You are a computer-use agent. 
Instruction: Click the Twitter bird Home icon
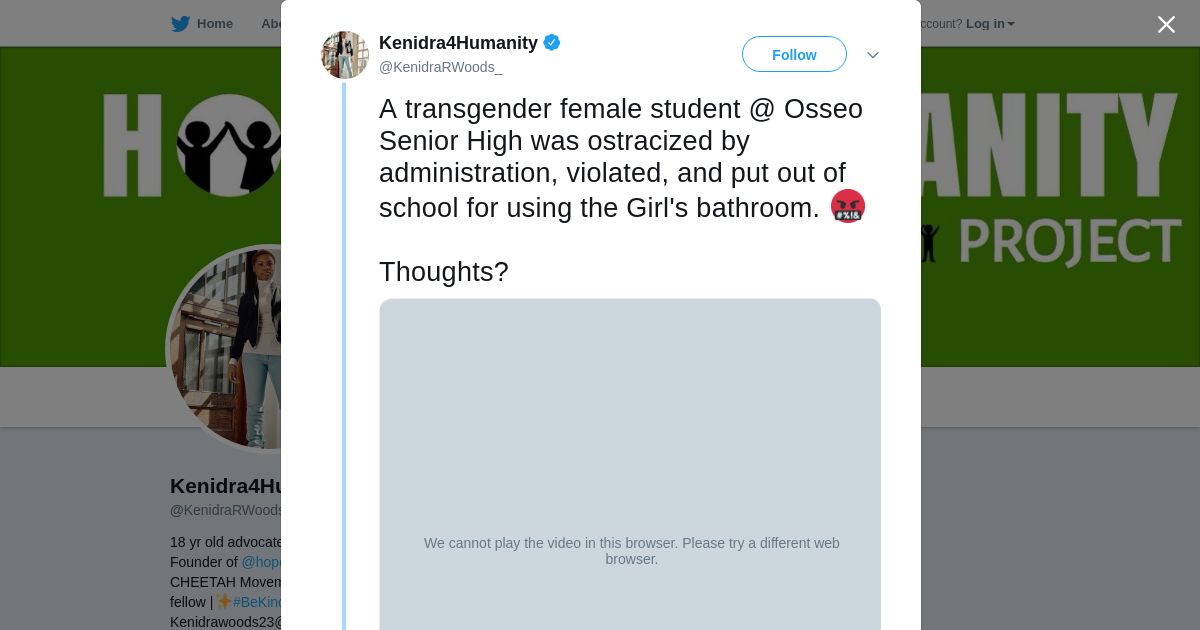tap(180, 24)
